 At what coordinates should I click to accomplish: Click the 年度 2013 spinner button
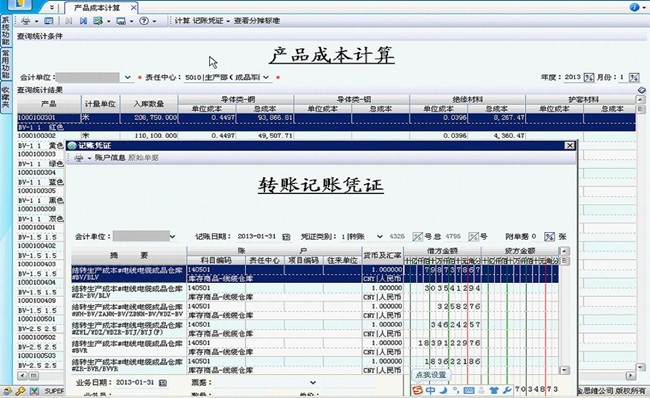[589, 78]
